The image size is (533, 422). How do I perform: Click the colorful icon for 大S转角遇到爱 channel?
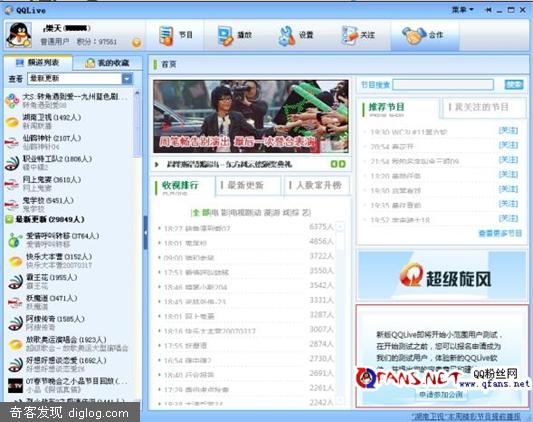click(x=12, y=101)
